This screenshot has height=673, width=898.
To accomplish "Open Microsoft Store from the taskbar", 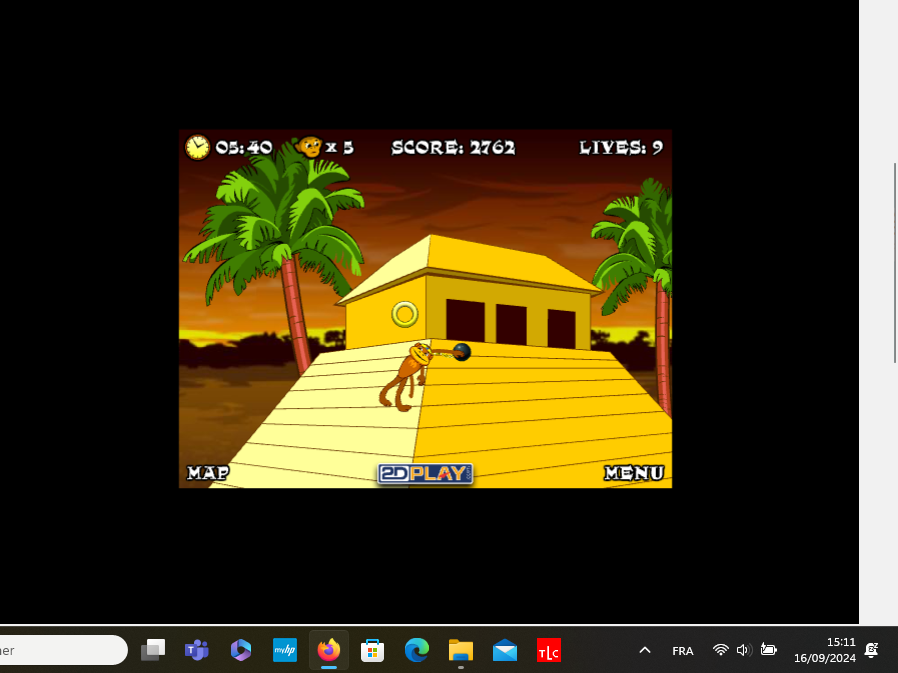I will coord(372,650).
